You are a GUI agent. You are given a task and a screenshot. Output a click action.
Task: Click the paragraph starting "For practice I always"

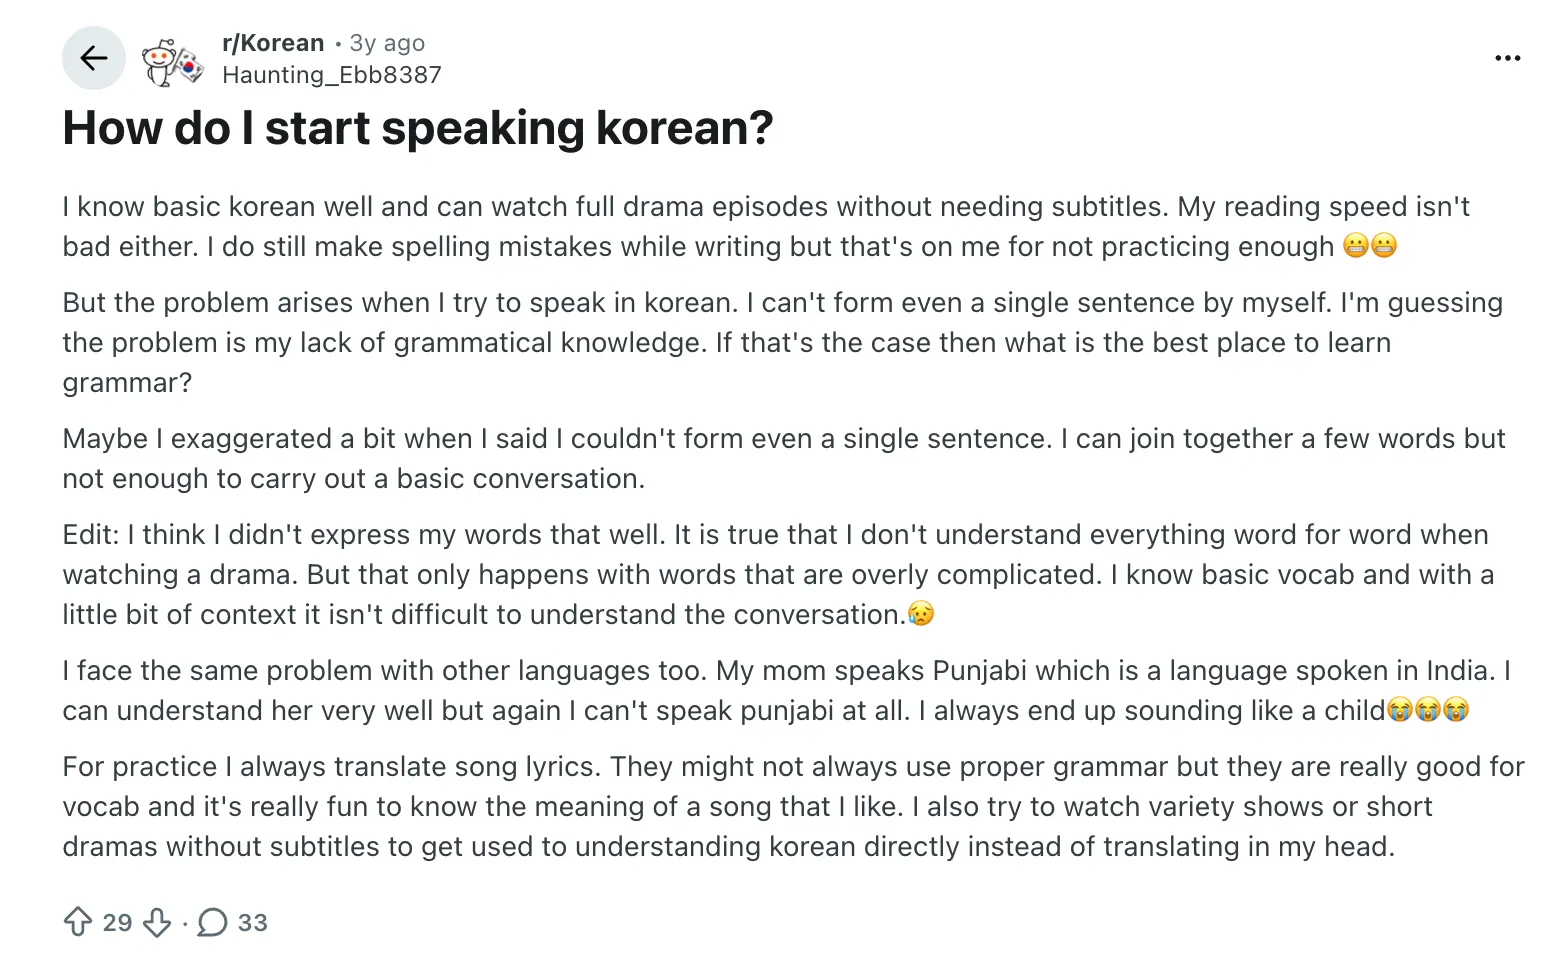coord(700,806)
